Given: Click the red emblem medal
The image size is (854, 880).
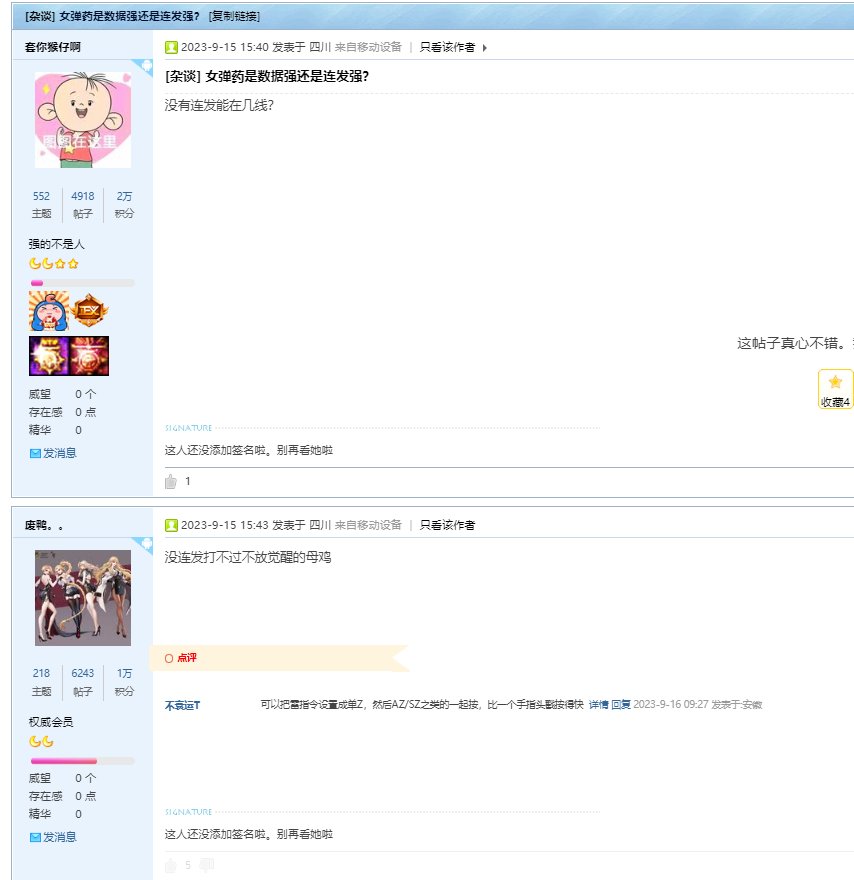Looking at the screenshot, I should click(89, 356).
